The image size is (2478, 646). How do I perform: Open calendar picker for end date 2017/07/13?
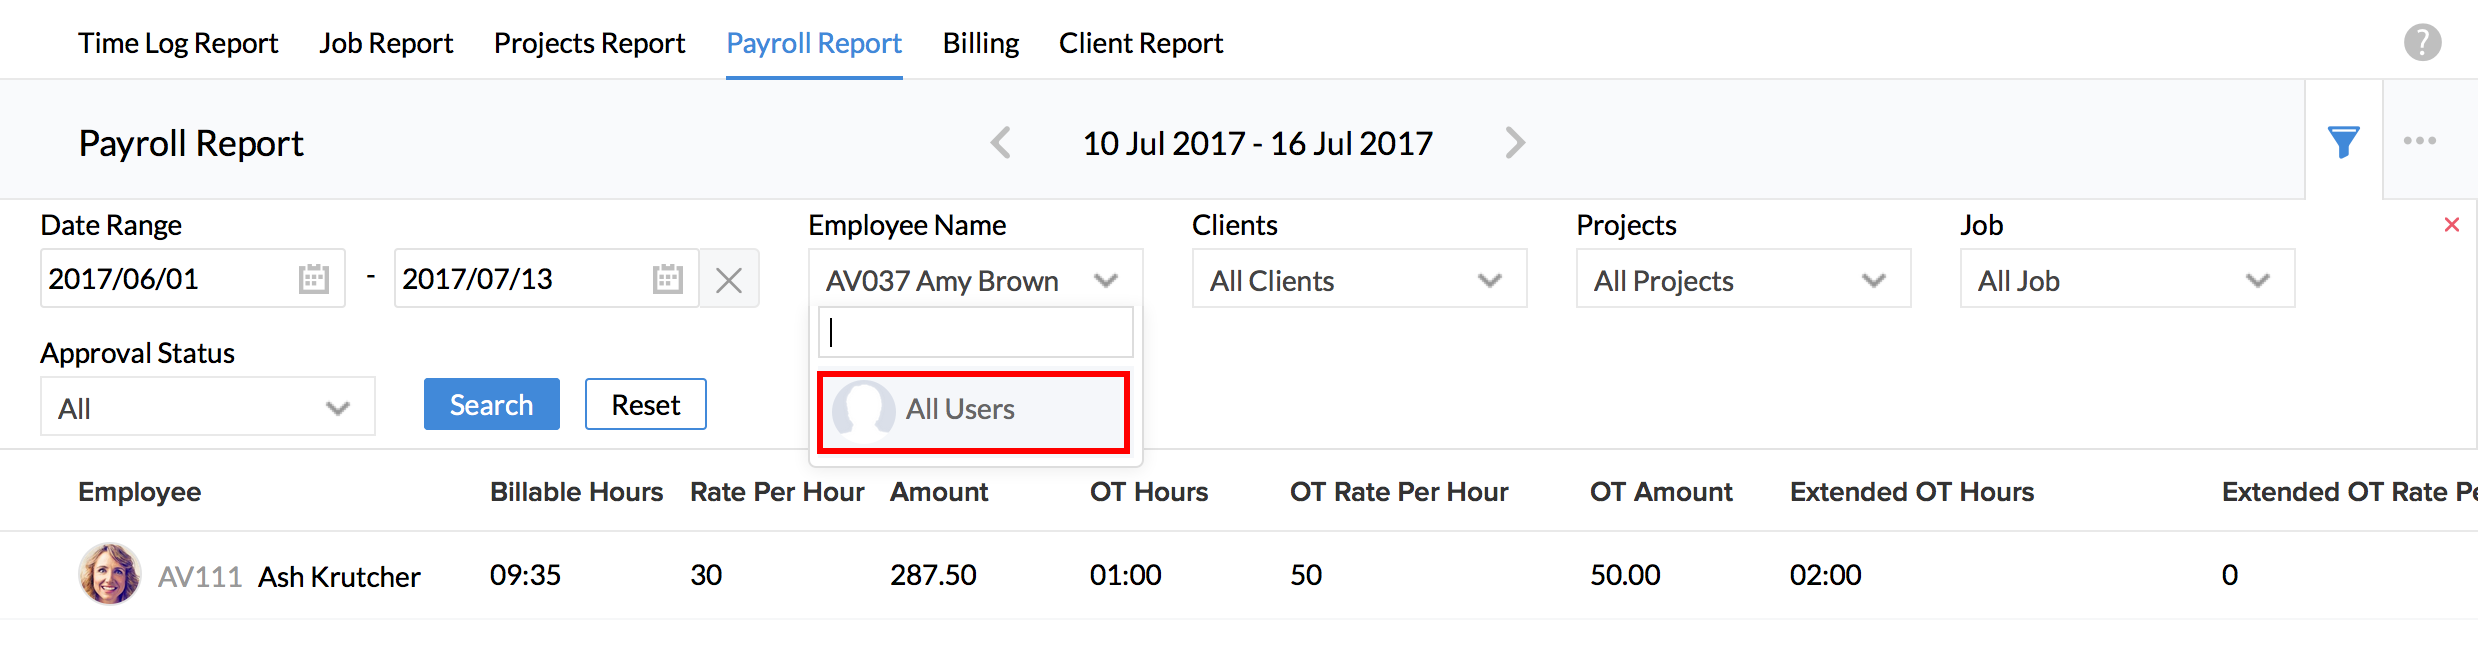(x=667, y=278)
